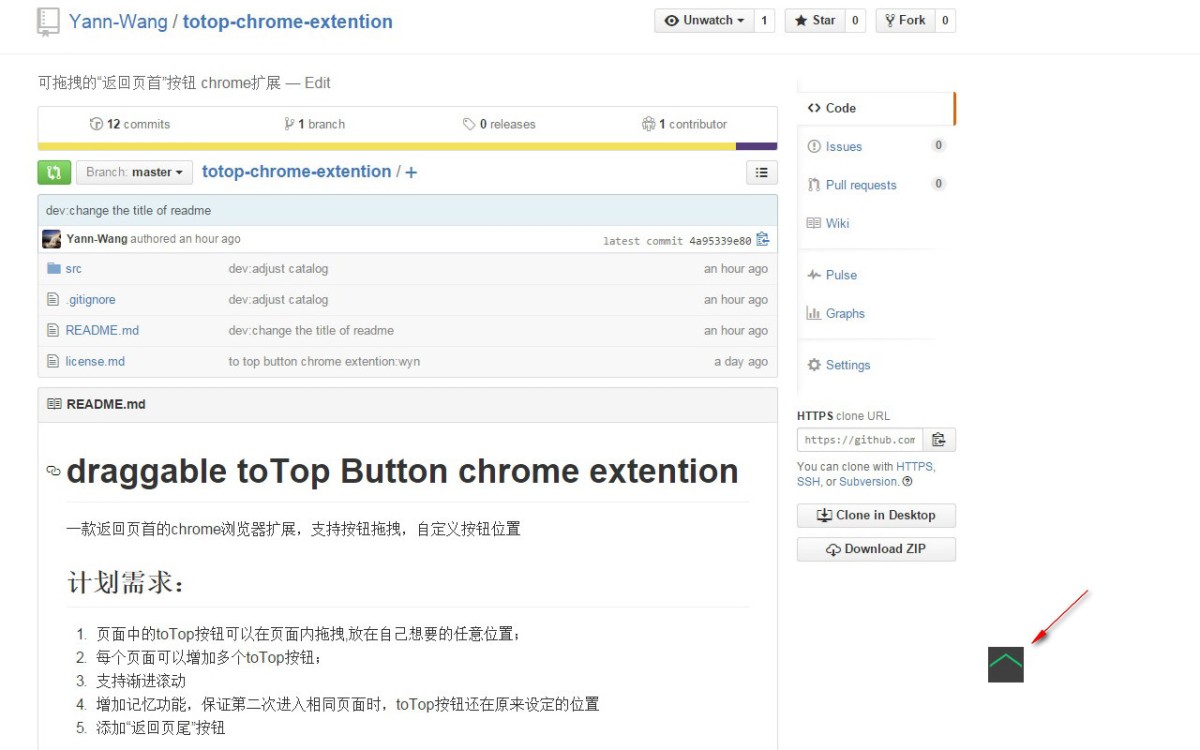Image resolution: width=1200 pixels, height=750 pixels.
Task: Click the green compare and review button
Action: (54, 172)
